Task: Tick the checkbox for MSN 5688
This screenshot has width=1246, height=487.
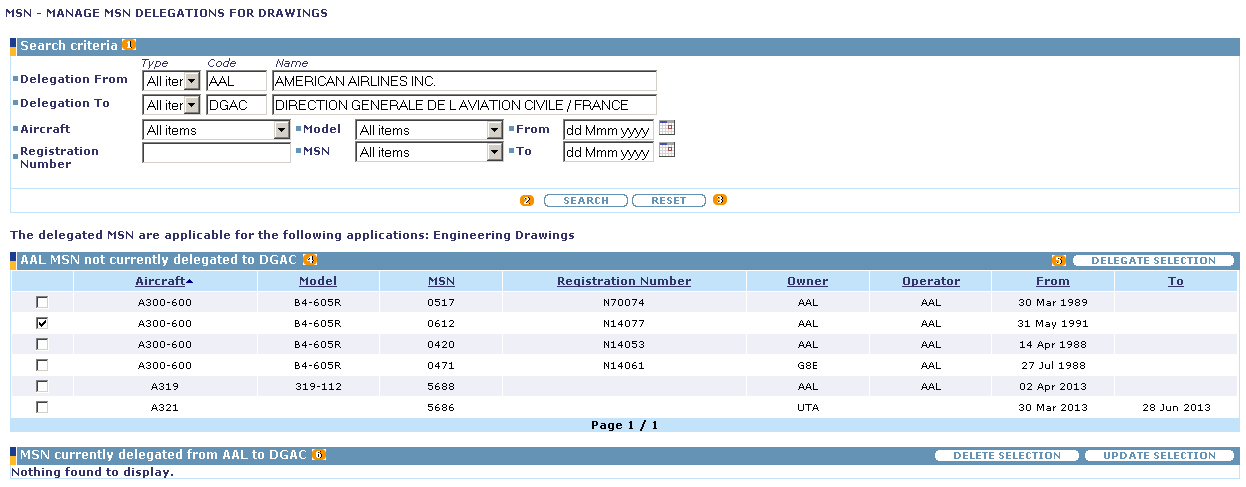Action: [42, 386]
